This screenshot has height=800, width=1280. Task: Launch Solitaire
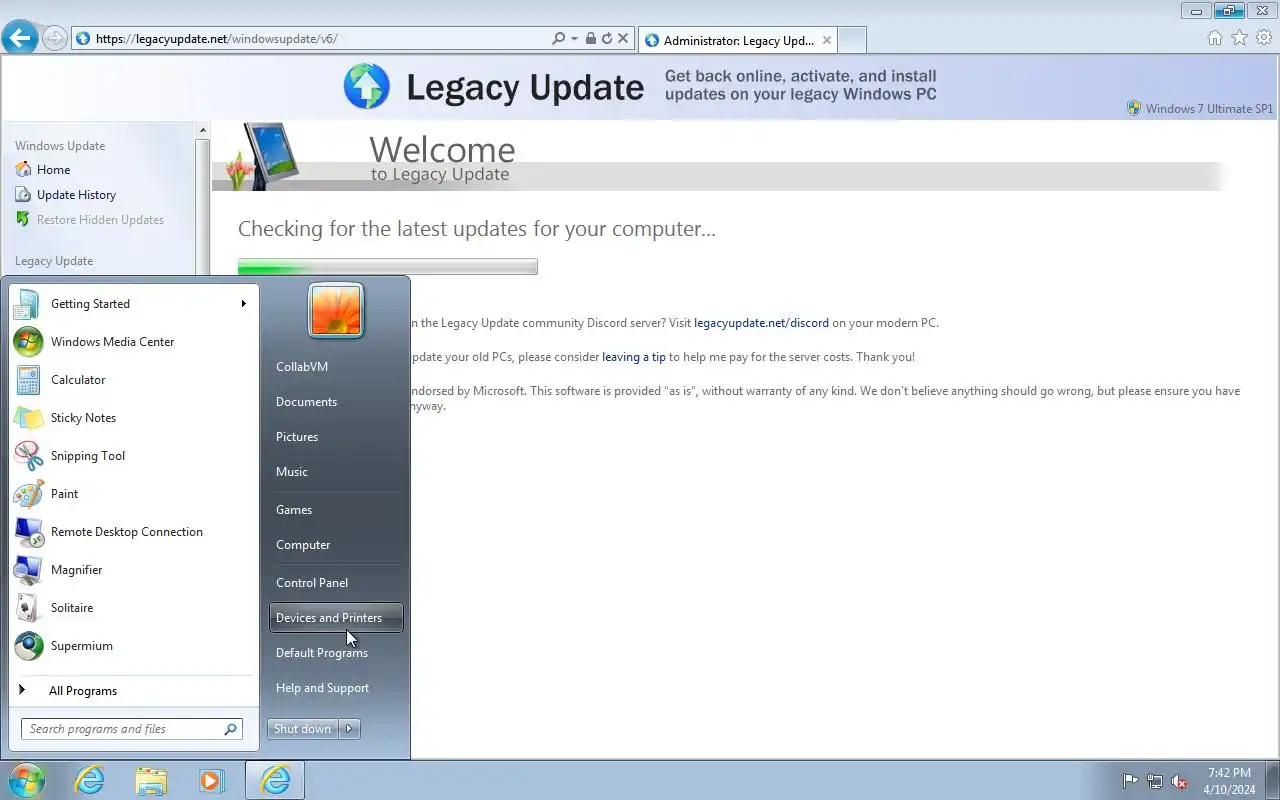pos(133,608)
